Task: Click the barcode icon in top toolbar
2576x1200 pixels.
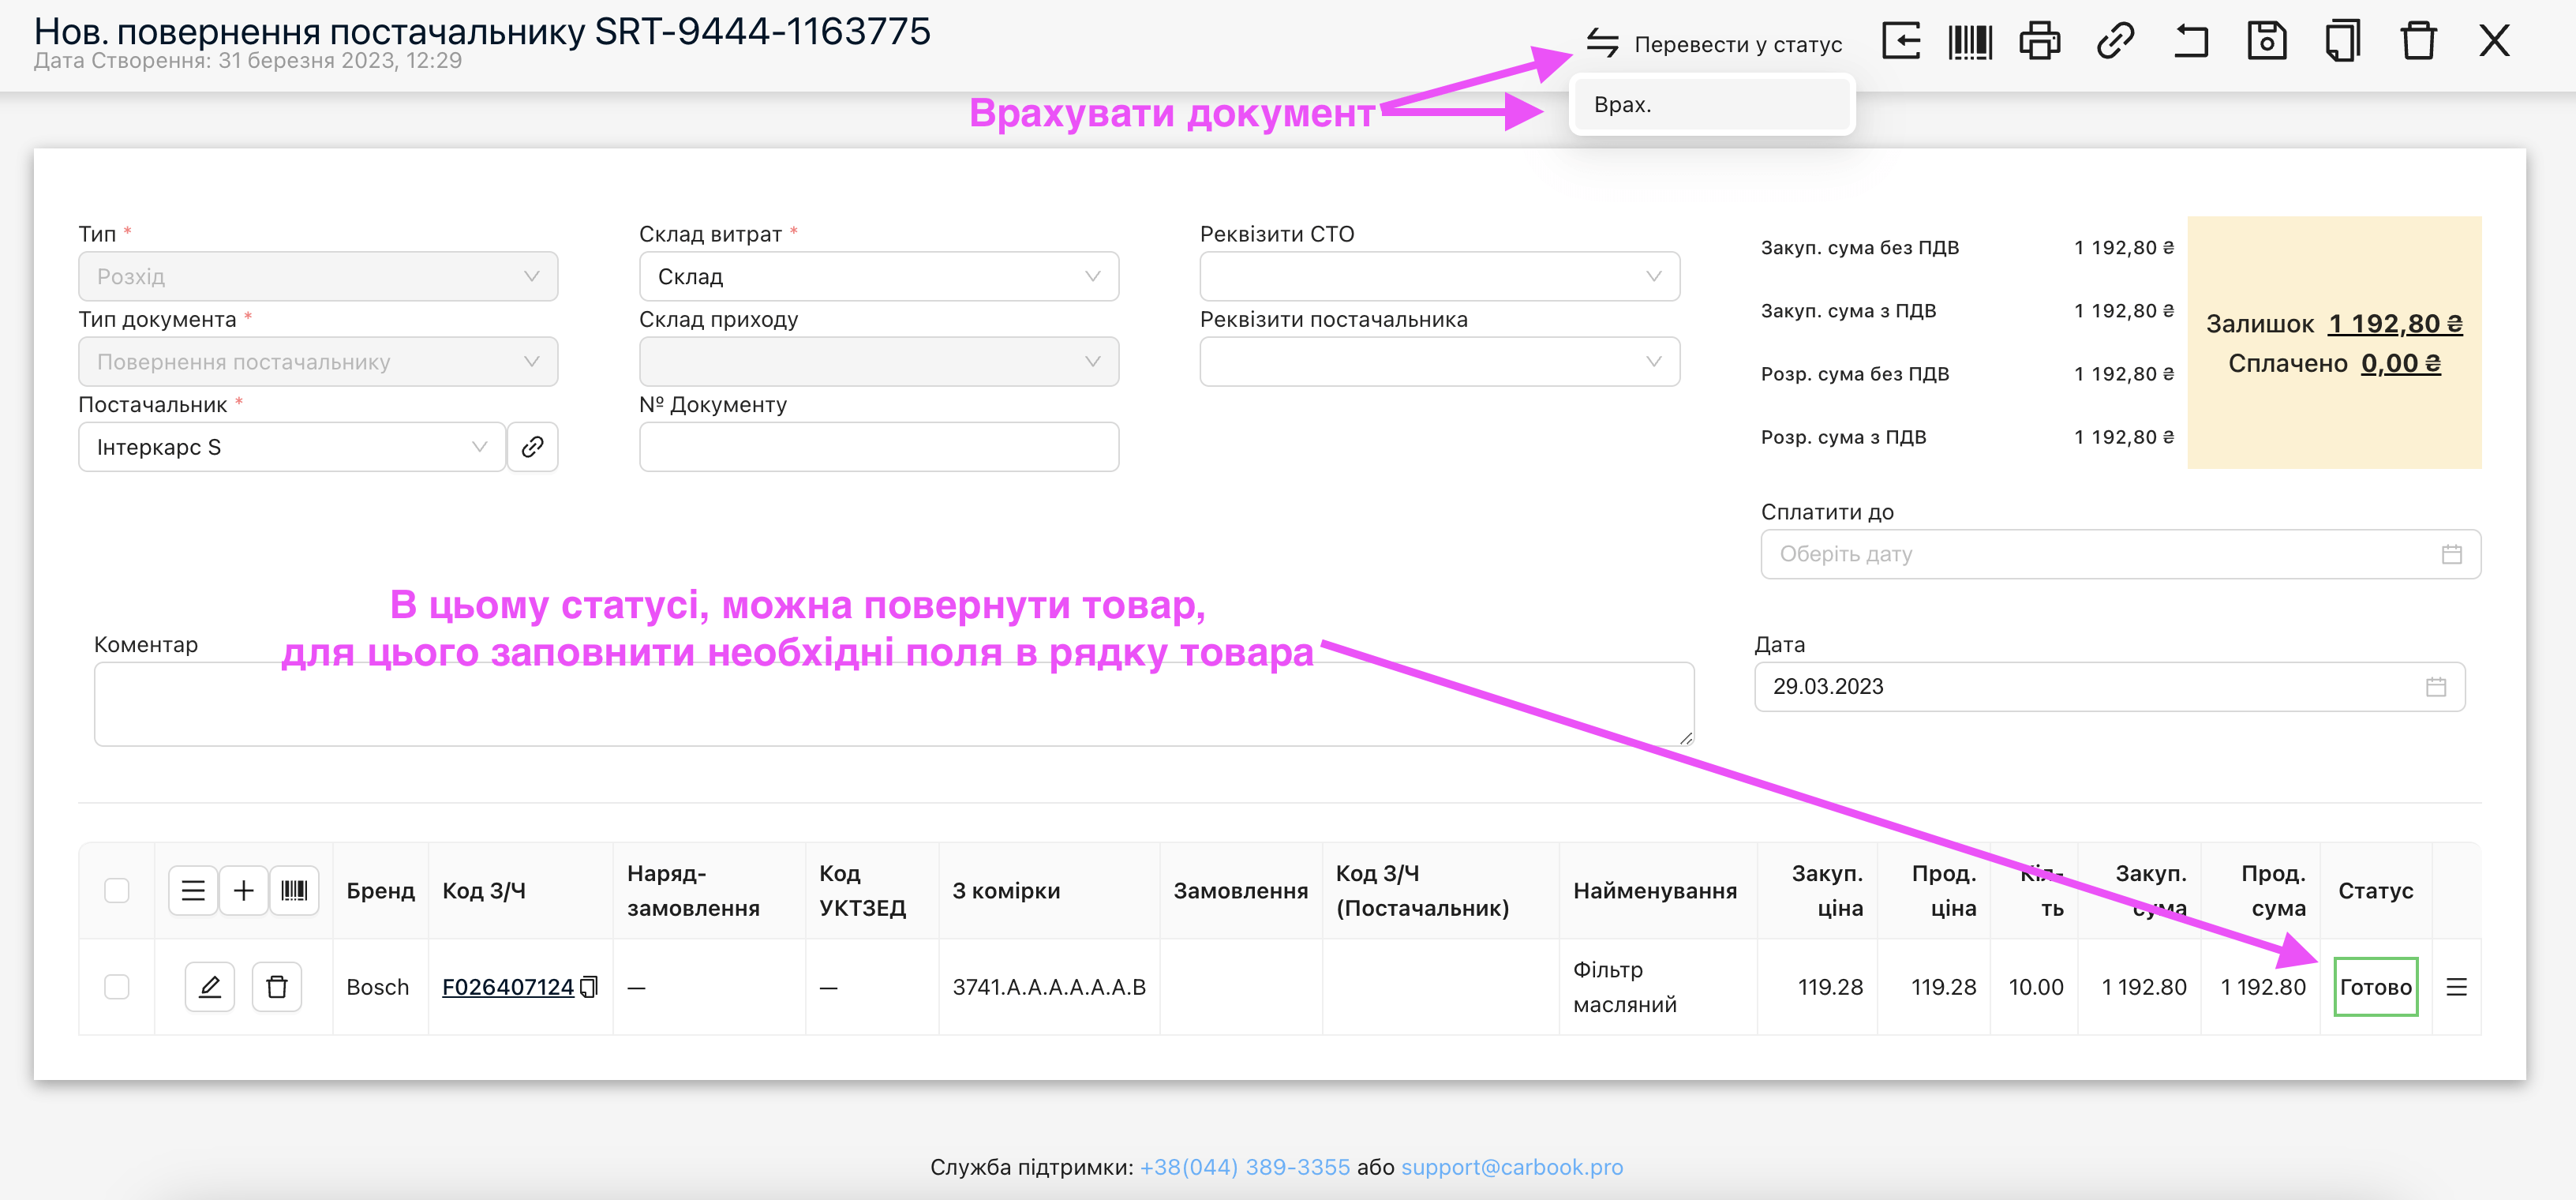Action: 1969,42
